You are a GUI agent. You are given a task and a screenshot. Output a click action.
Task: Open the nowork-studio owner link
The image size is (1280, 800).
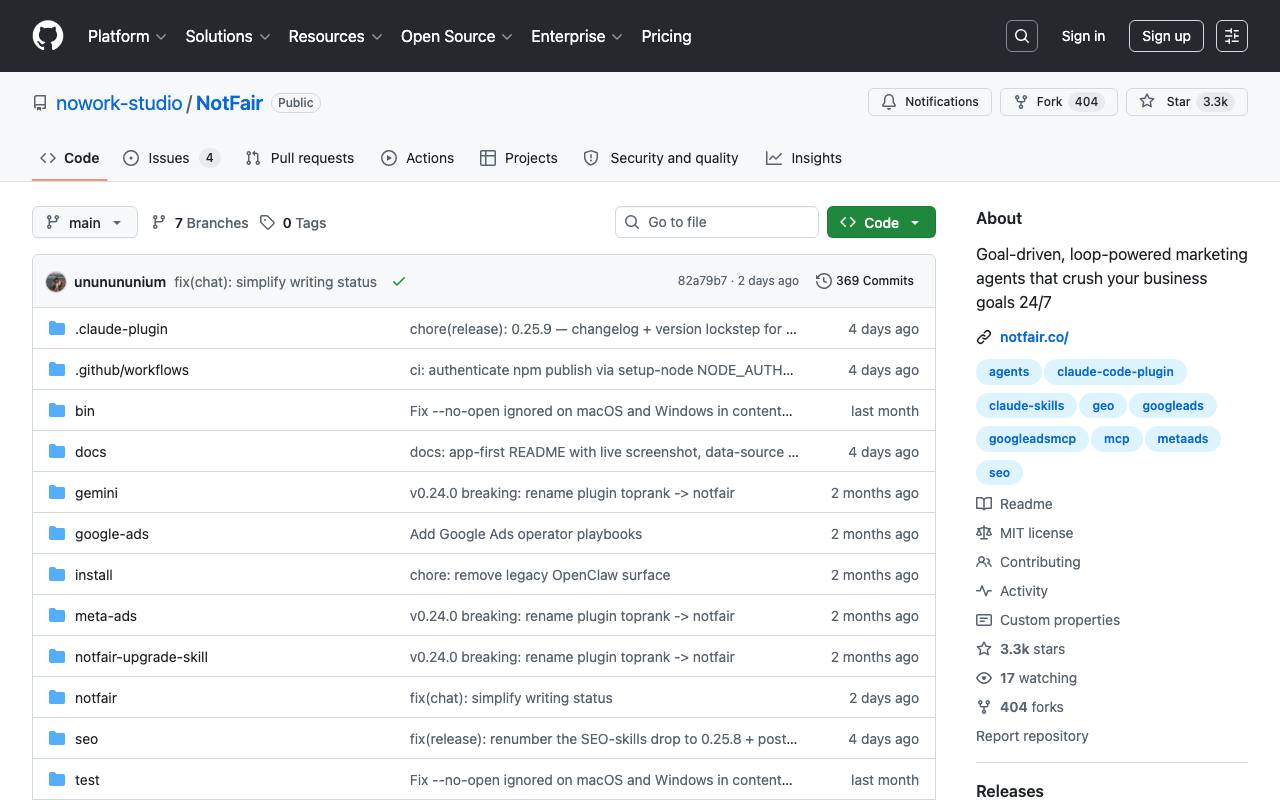(119, 103)
